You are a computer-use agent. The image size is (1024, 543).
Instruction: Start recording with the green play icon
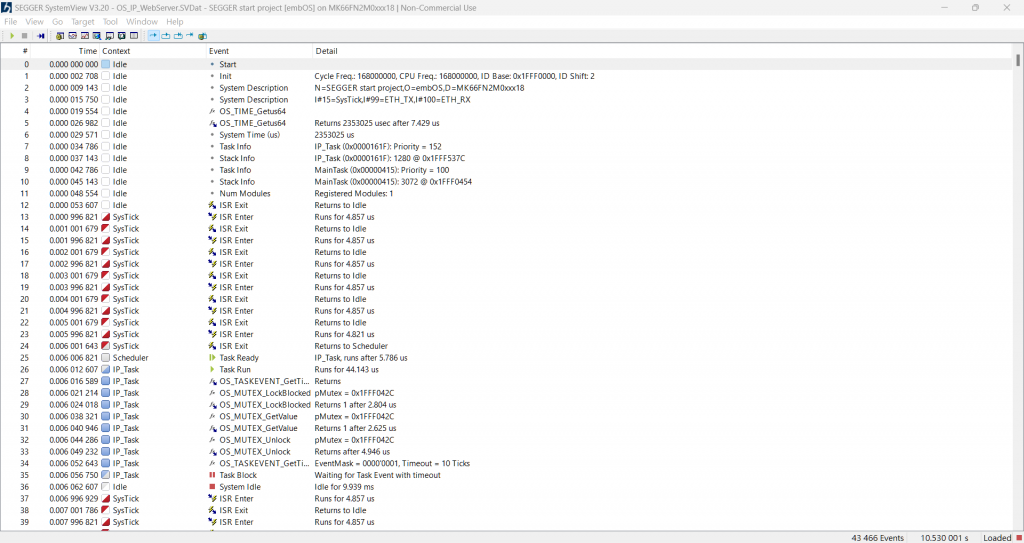[x=12, y=36]
